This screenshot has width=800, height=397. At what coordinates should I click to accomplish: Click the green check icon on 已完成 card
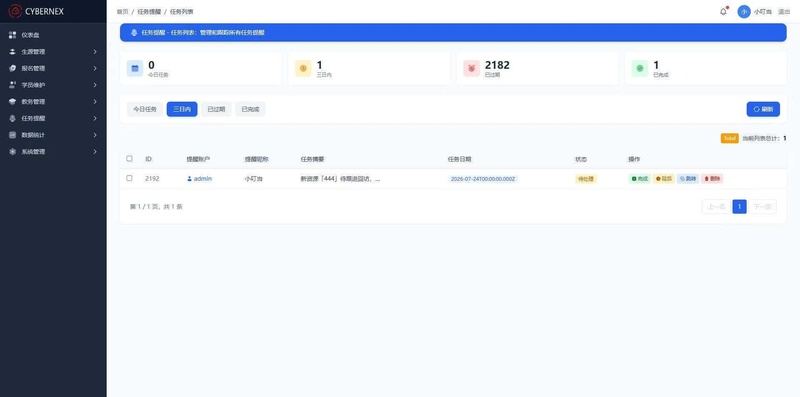(640, 68)
